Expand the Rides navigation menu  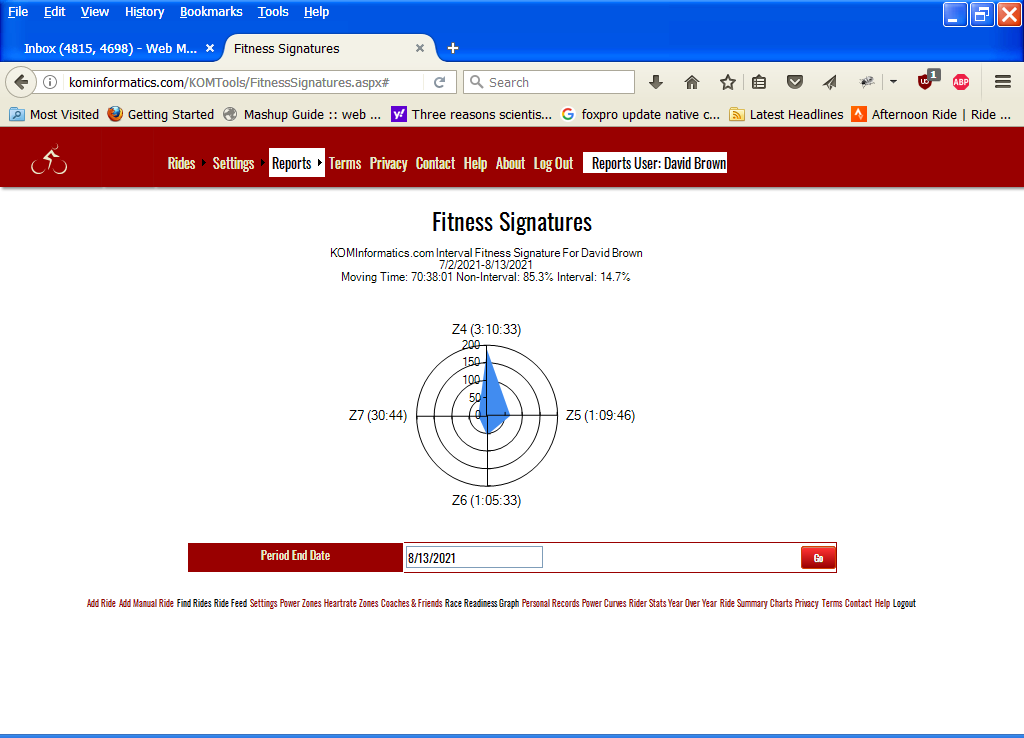181,163
